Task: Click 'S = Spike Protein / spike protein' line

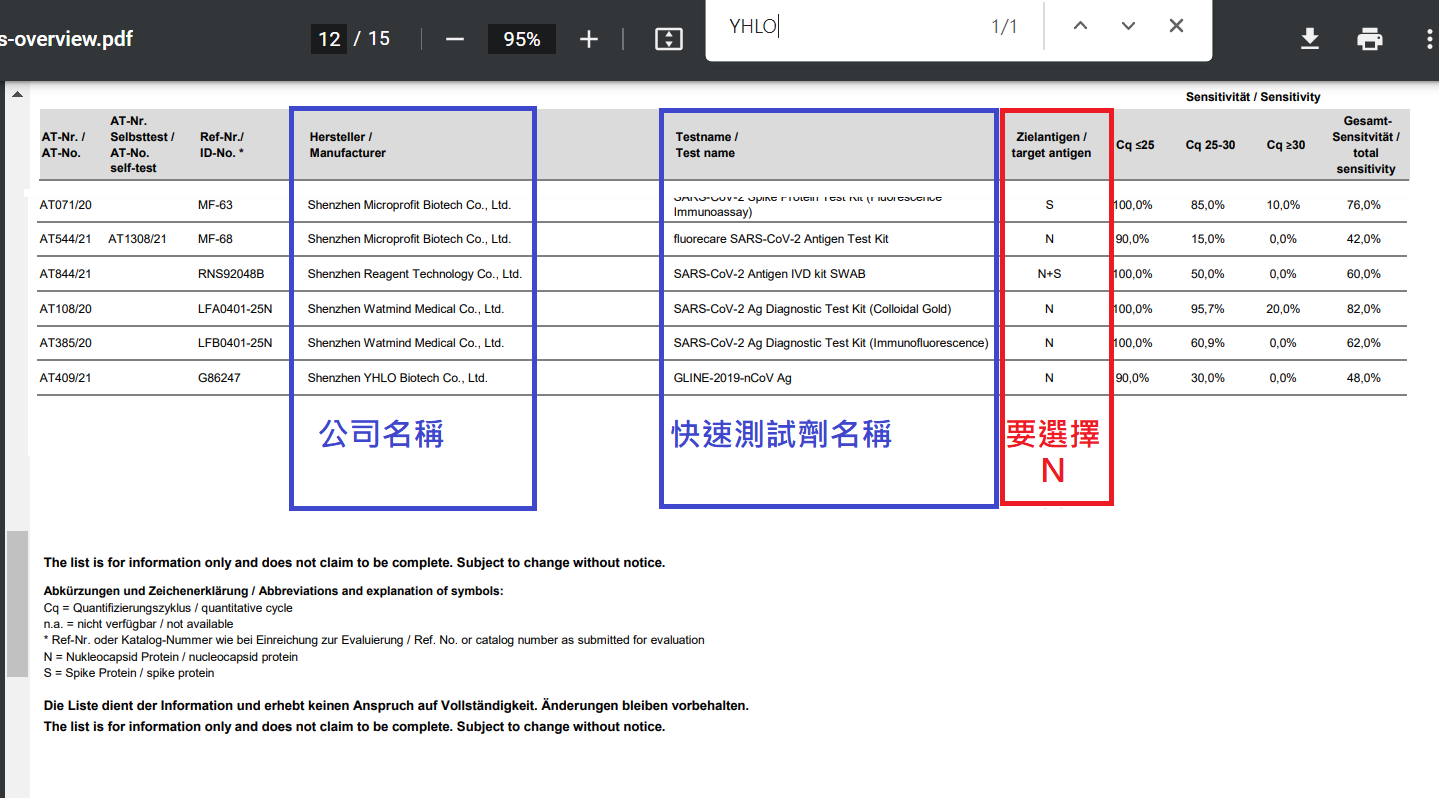Action: tap(129, 673)
